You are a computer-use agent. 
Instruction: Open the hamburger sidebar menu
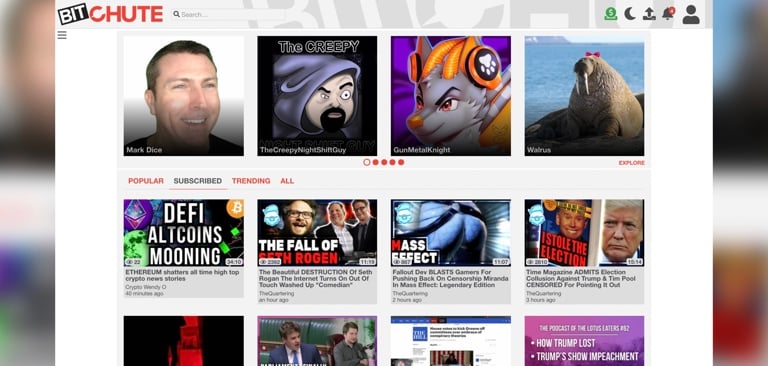point(62,35)
